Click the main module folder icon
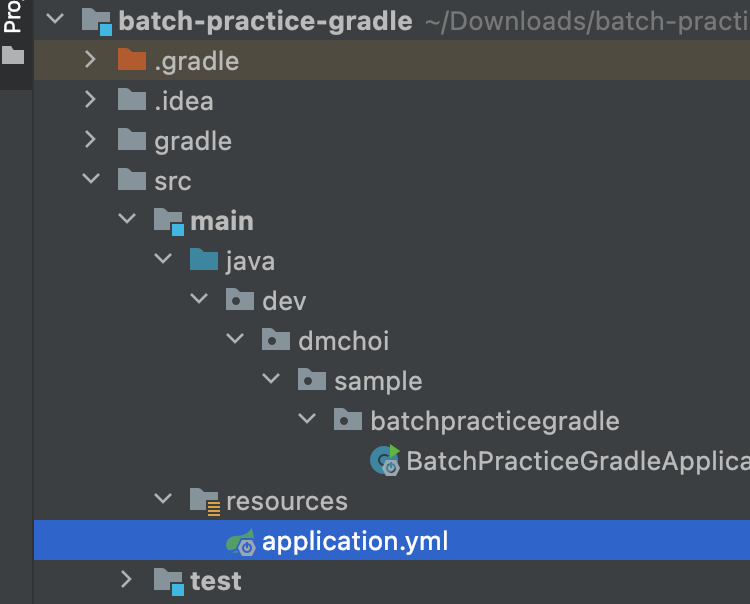Viewport: 750px width, 604px height. point(168,220)
